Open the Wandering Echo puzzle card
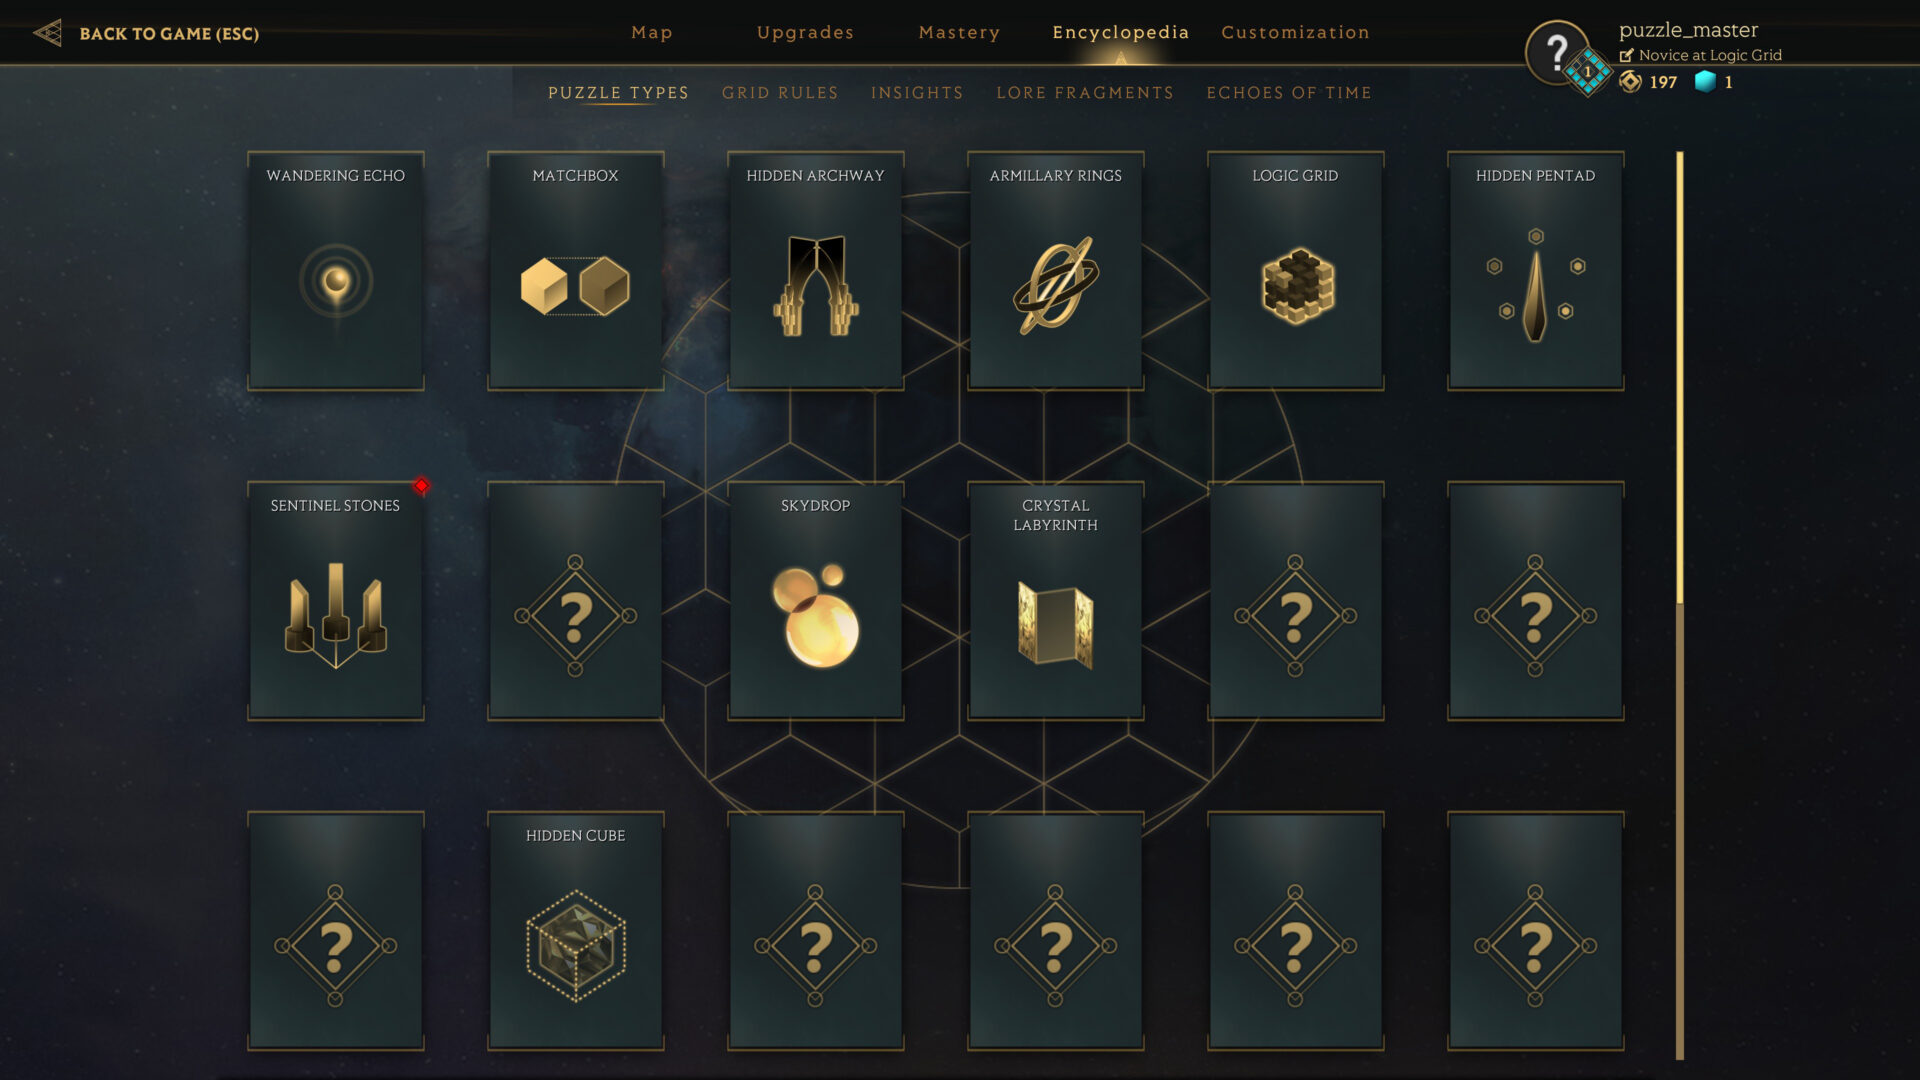The image size is (1920, 1080). [x=336, y=271]
